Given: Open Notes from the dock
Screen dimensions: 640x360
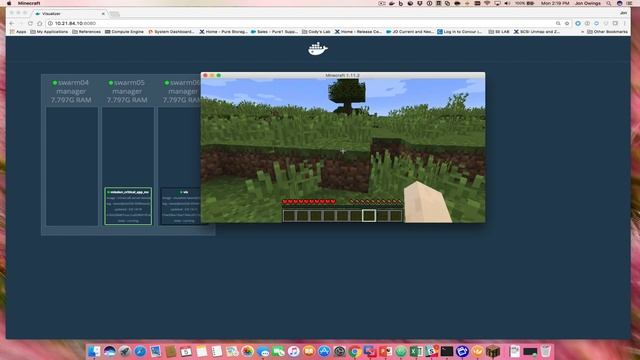Looking at the screenshot, I should (x=202, y=351).
